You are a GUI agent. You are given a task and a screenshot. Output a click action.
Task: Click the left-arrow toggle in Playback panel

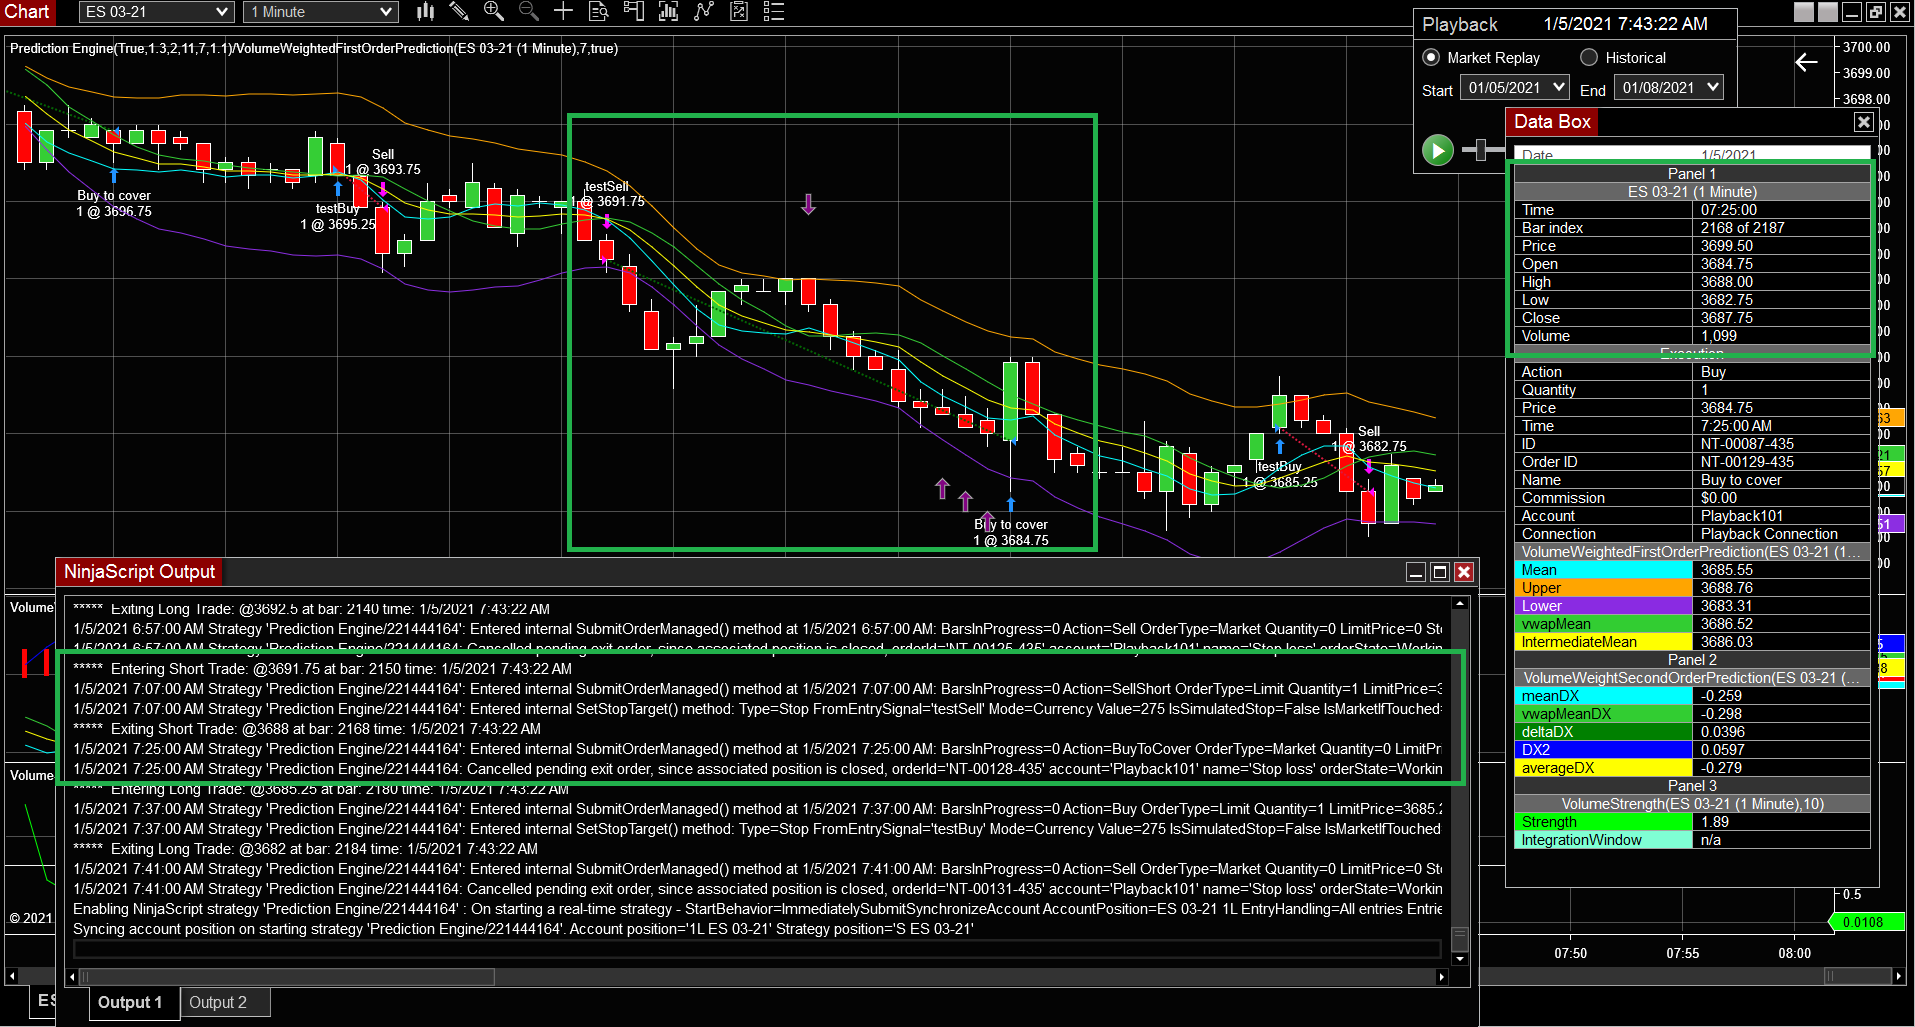pos(1806,61)
